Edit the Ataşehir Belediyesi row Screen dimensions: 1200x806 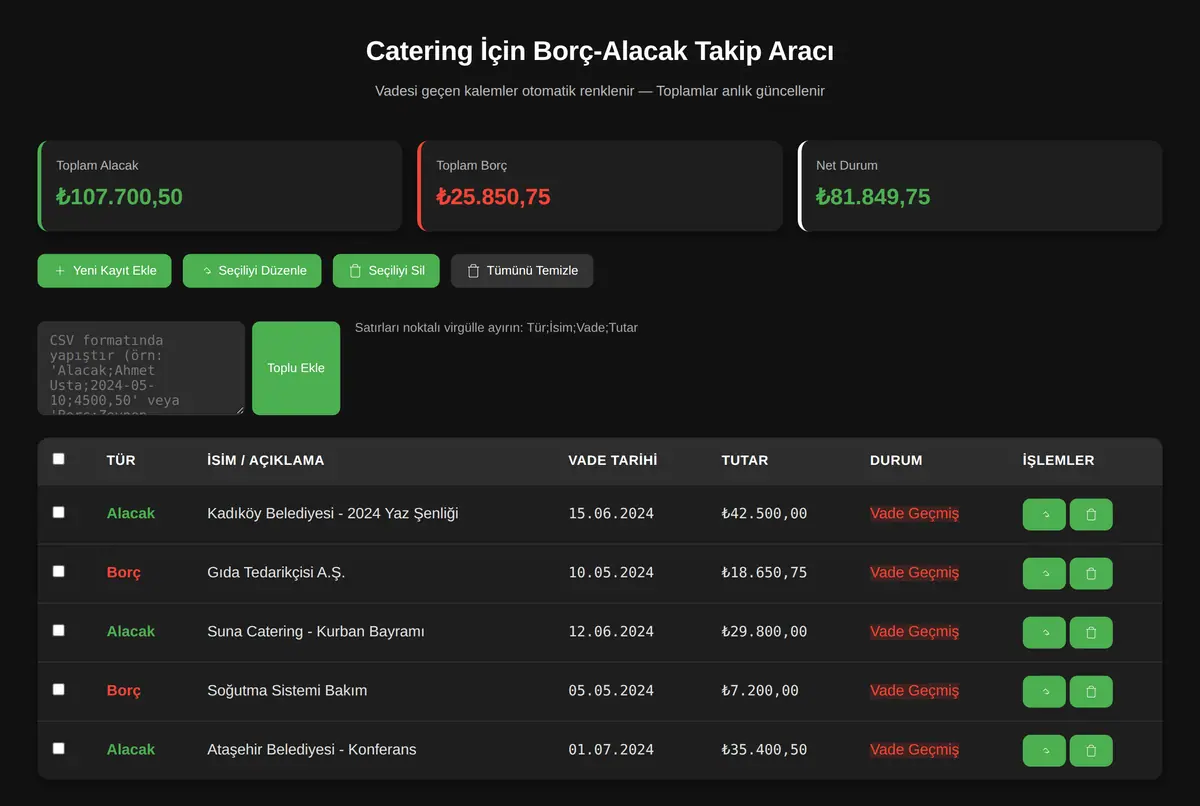(1044, 751)
